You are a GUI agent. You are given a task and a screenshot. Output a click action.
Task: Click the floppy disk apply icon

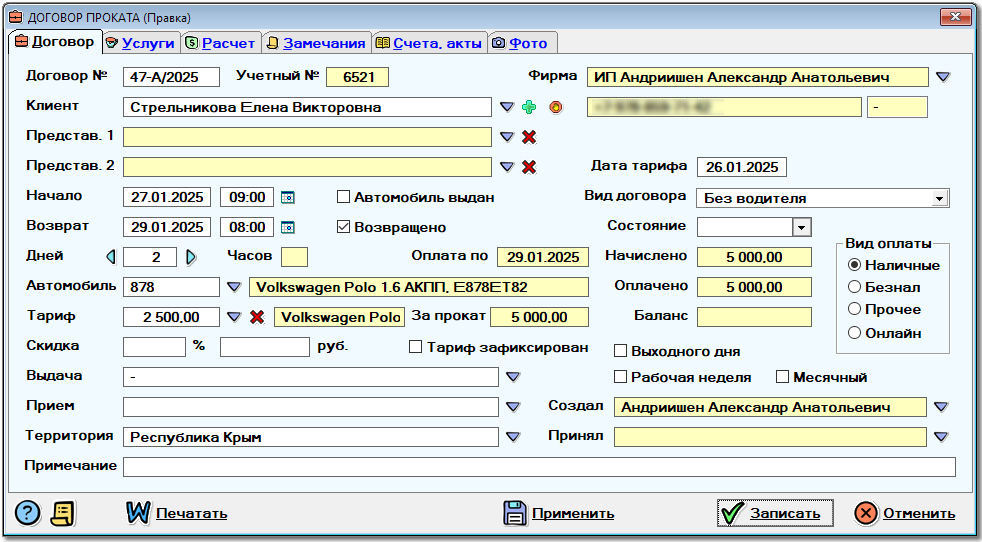point(515,513)
